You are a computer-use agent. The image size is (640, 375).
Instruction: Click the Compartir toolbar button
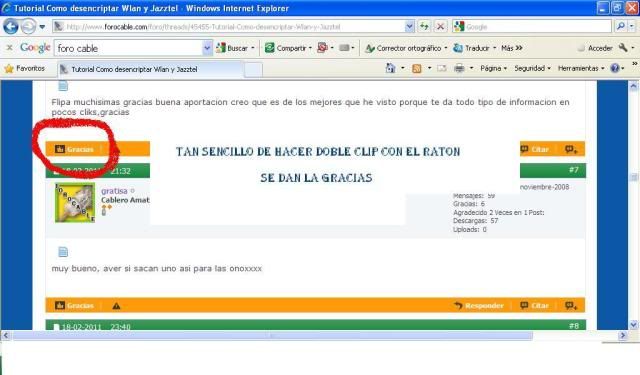(x=286, y=48)
